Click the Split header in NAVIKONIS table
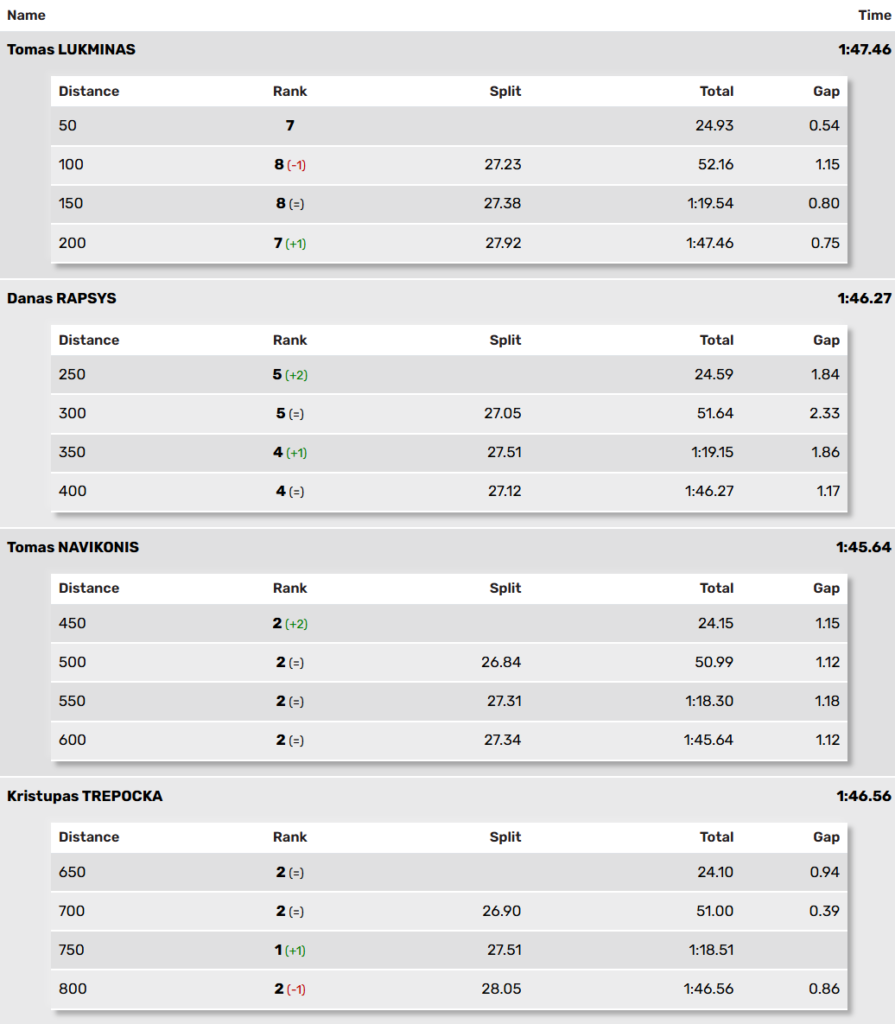This screenshot has width=895, height=1024. click(x=505, y=588)
